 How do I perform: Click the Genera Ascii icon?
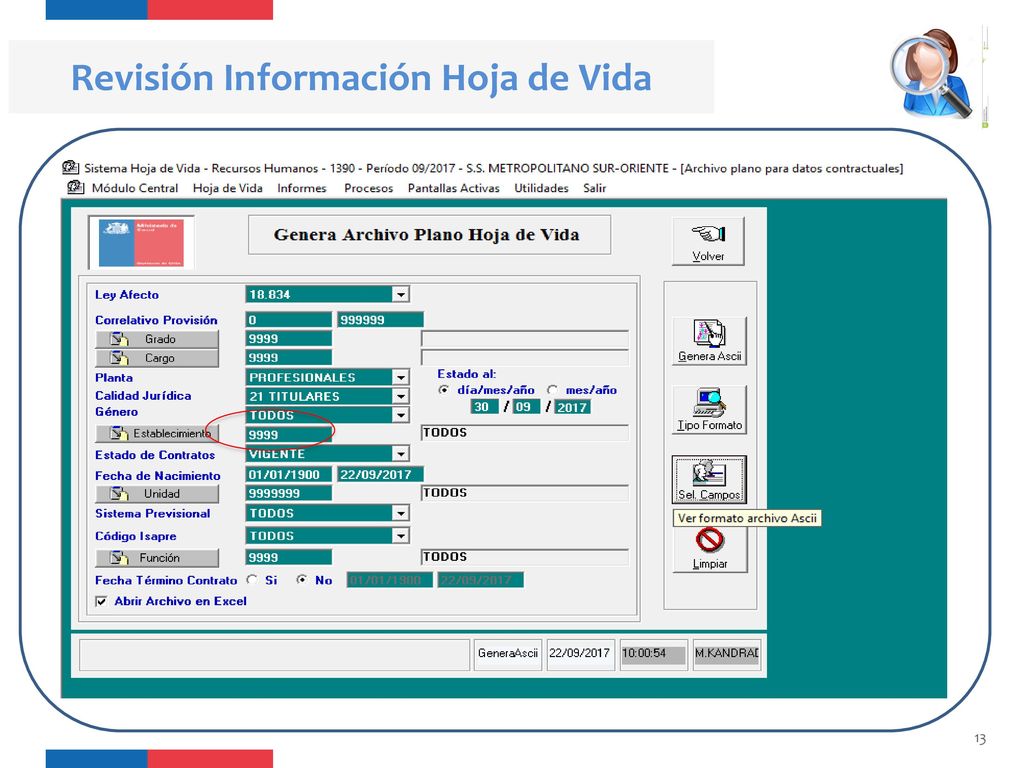[709, 340]
